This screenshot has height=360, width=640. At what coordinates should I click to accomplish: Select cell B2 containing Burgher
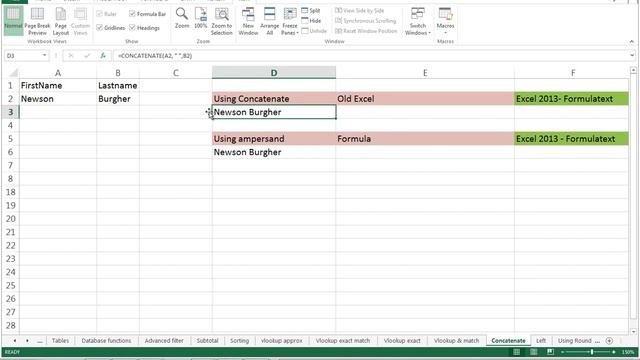(118, 99)
